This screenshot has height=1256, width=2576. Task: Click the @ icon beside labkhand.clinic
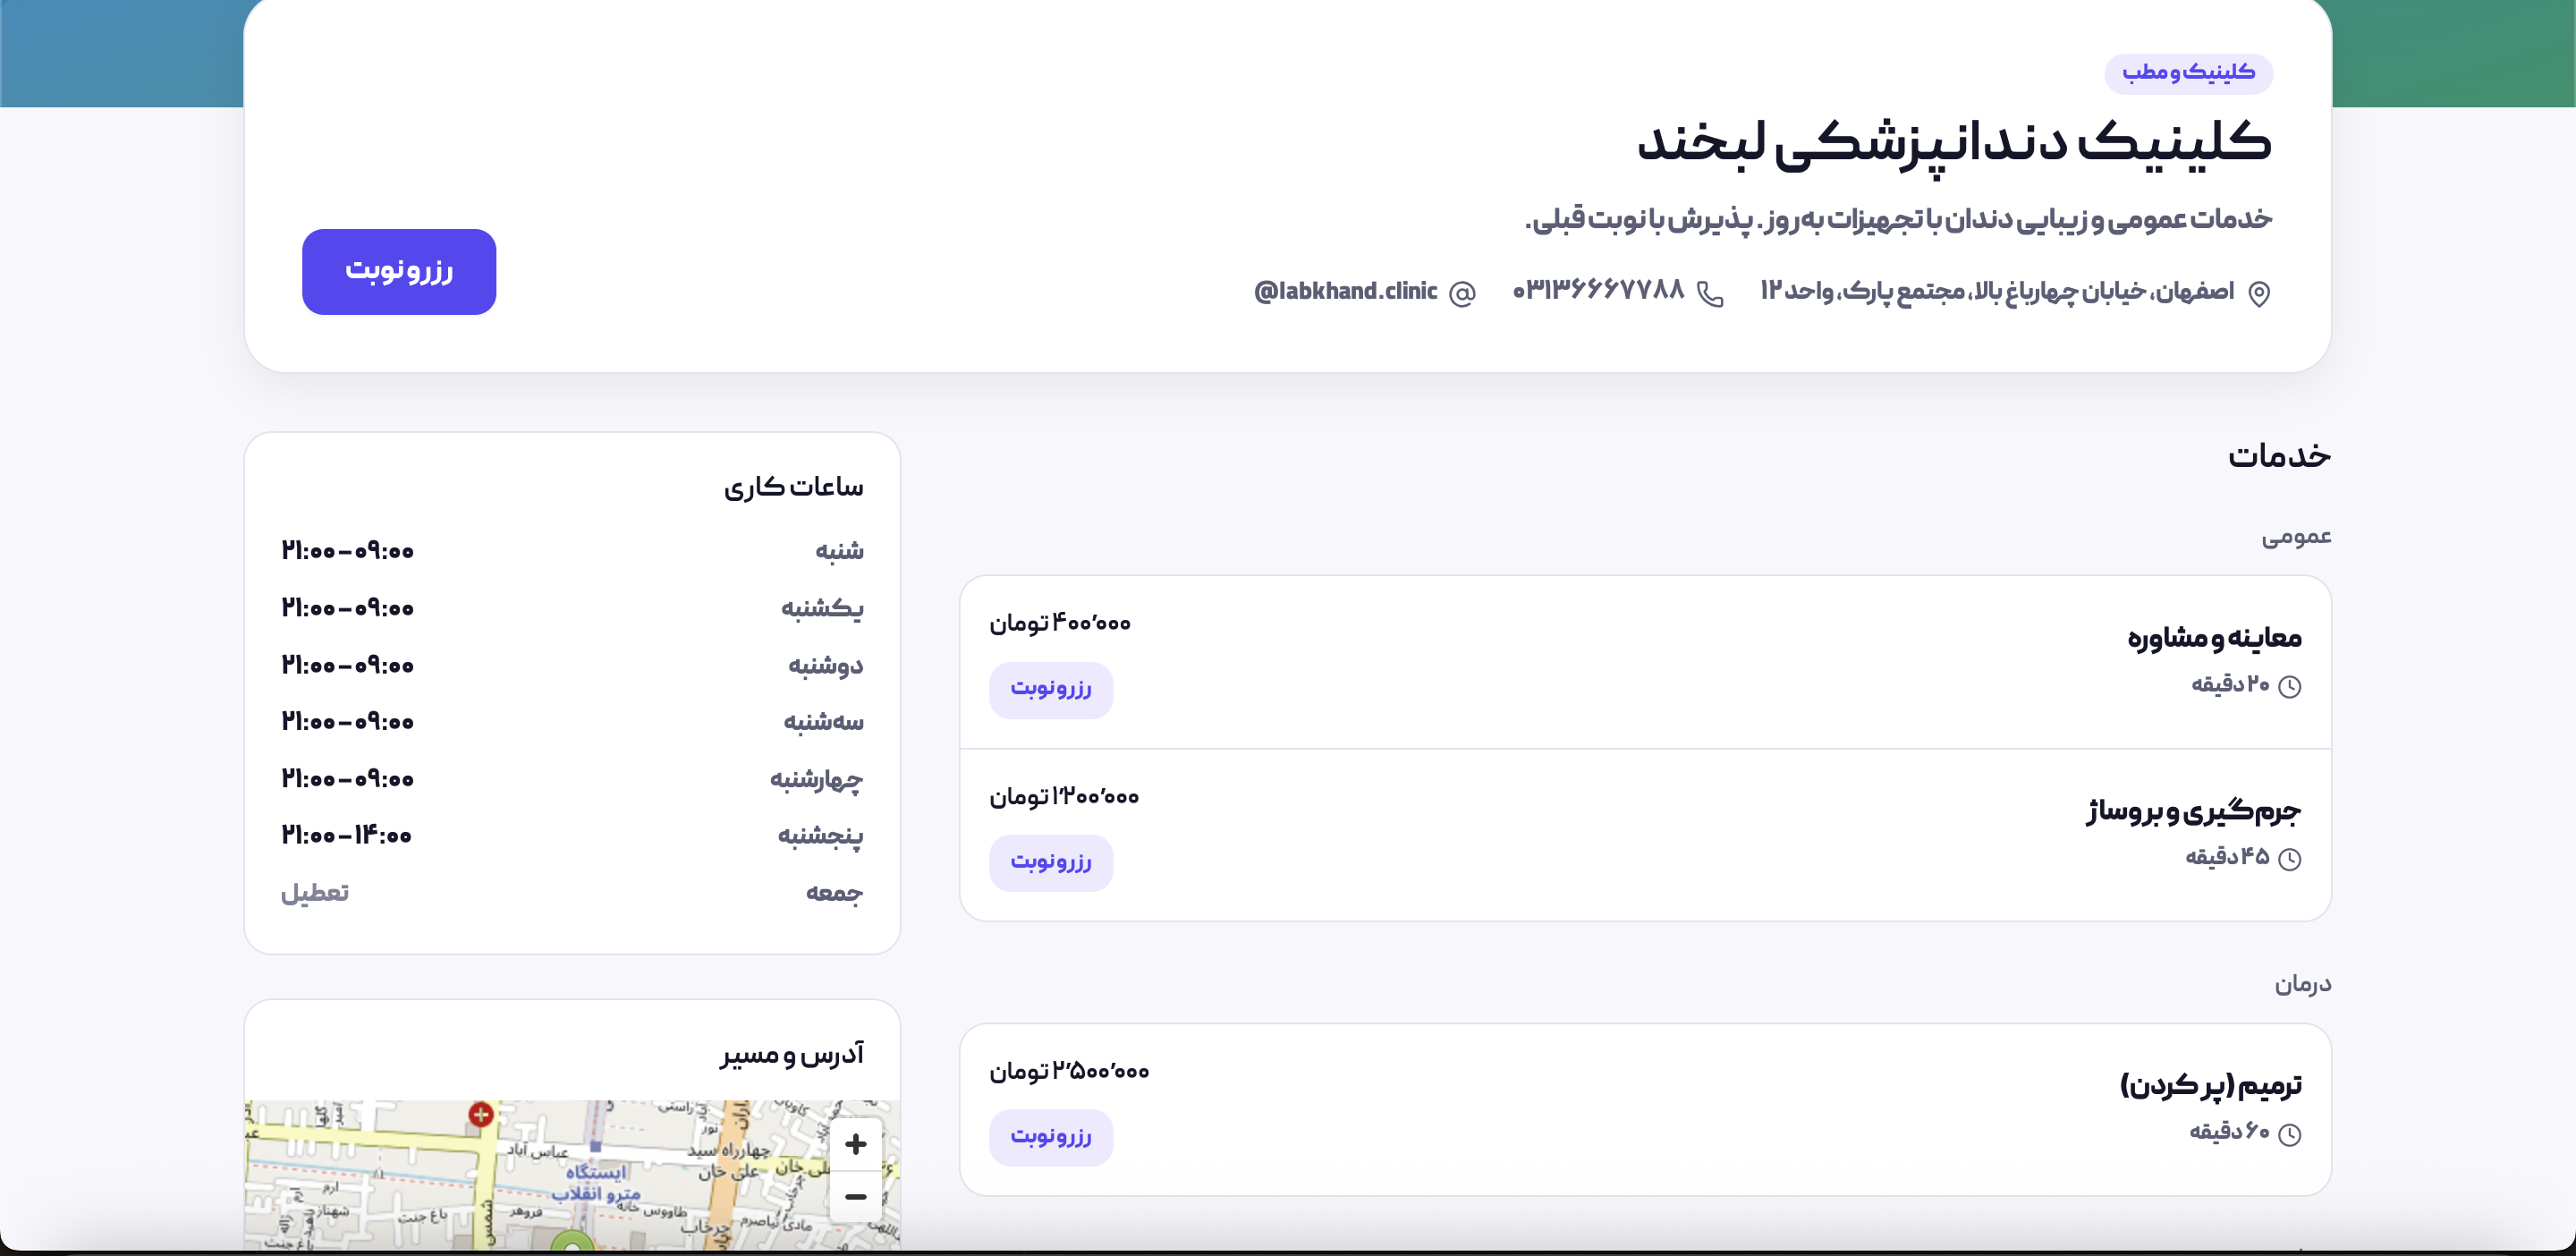pyautogui.click(x=1462, y=293)
